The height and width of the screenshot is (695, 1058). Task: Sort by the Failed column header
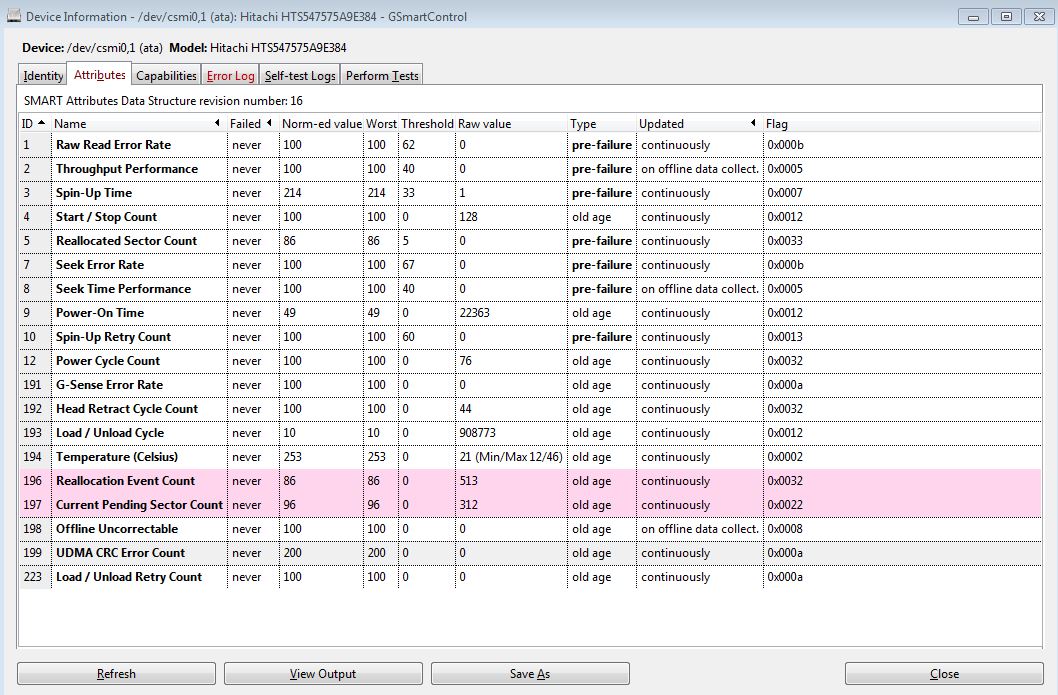point(252,123)
